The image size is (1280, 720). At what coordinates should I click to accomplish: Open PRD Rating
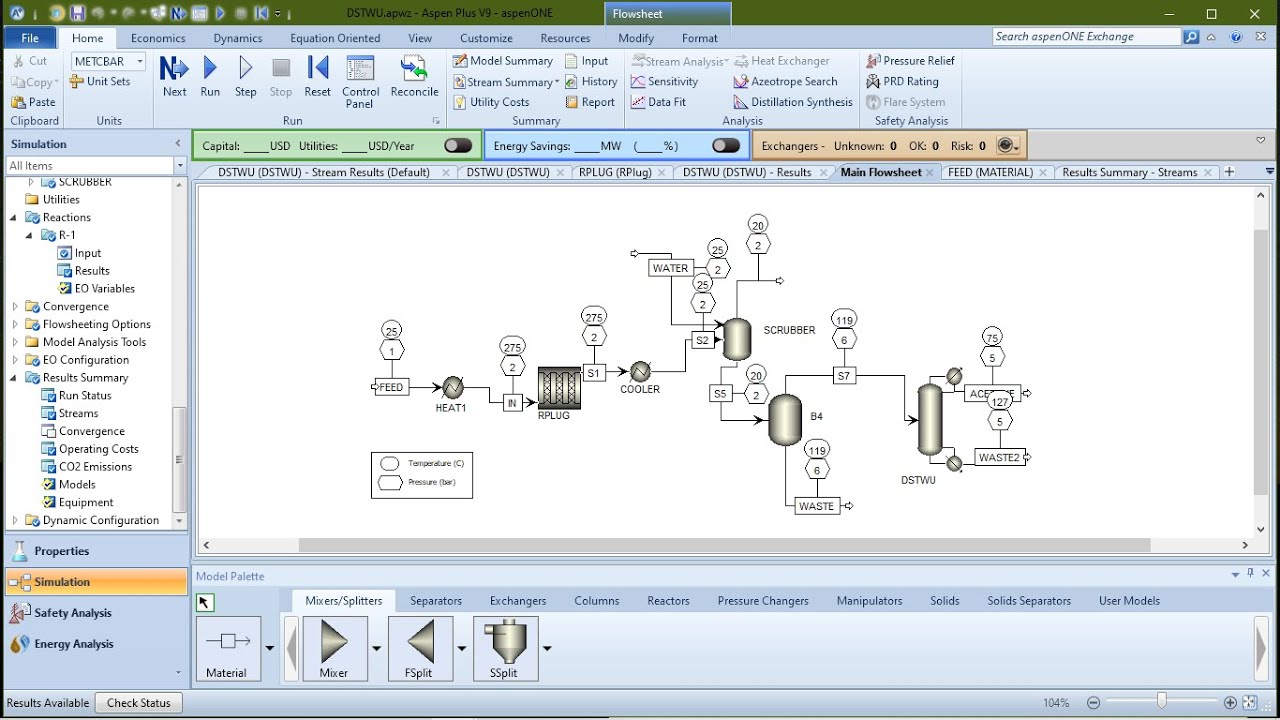pos(903,82)
